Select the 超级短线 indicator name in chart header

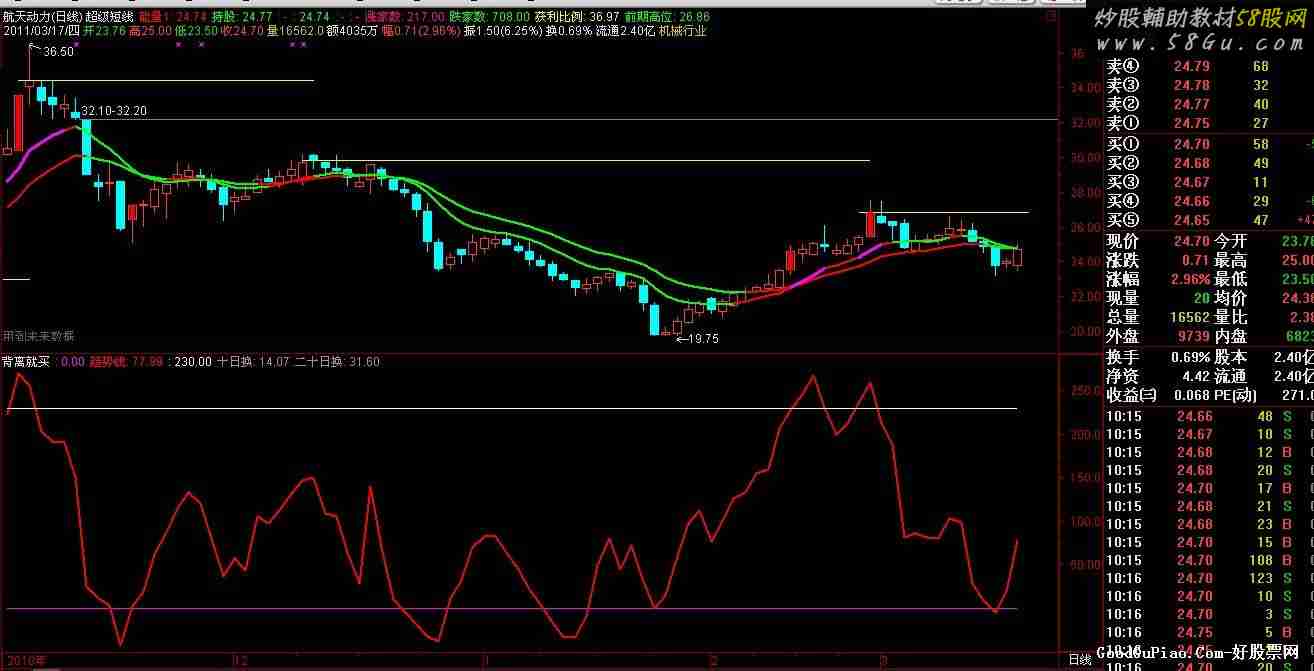107,17
